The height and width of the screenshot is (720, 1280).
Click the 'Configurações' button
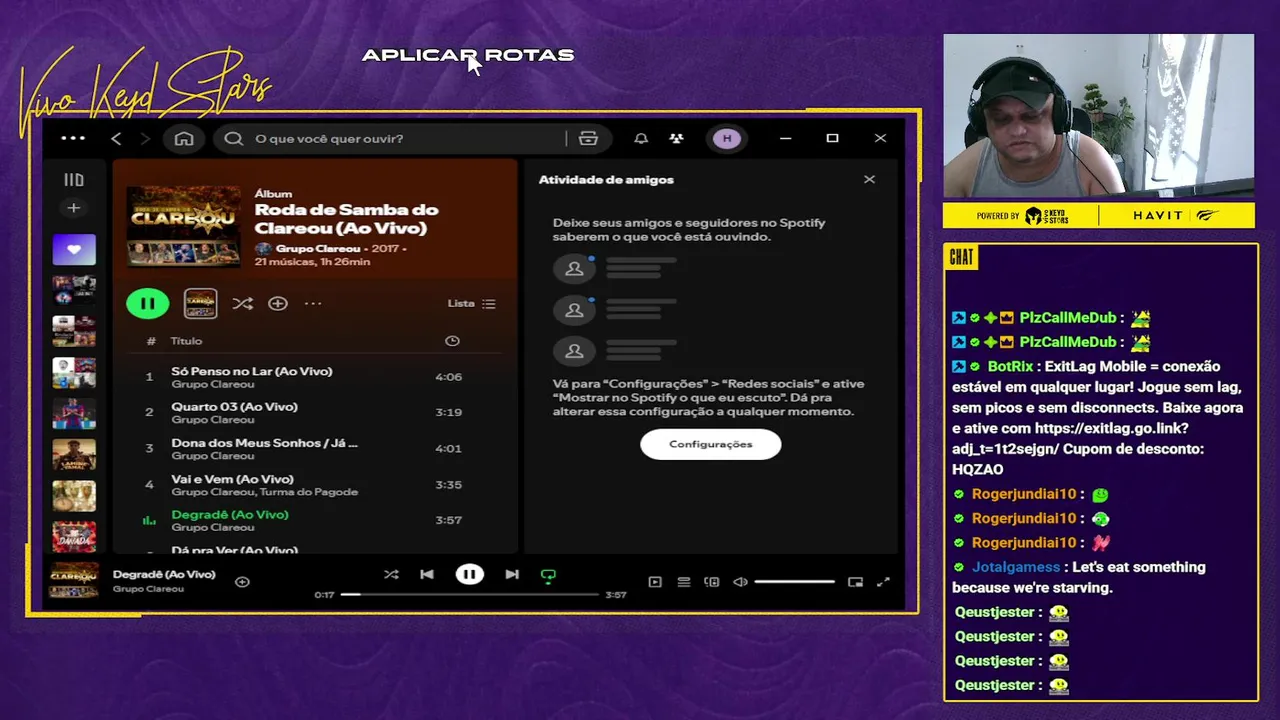click(x=711, y=444)
